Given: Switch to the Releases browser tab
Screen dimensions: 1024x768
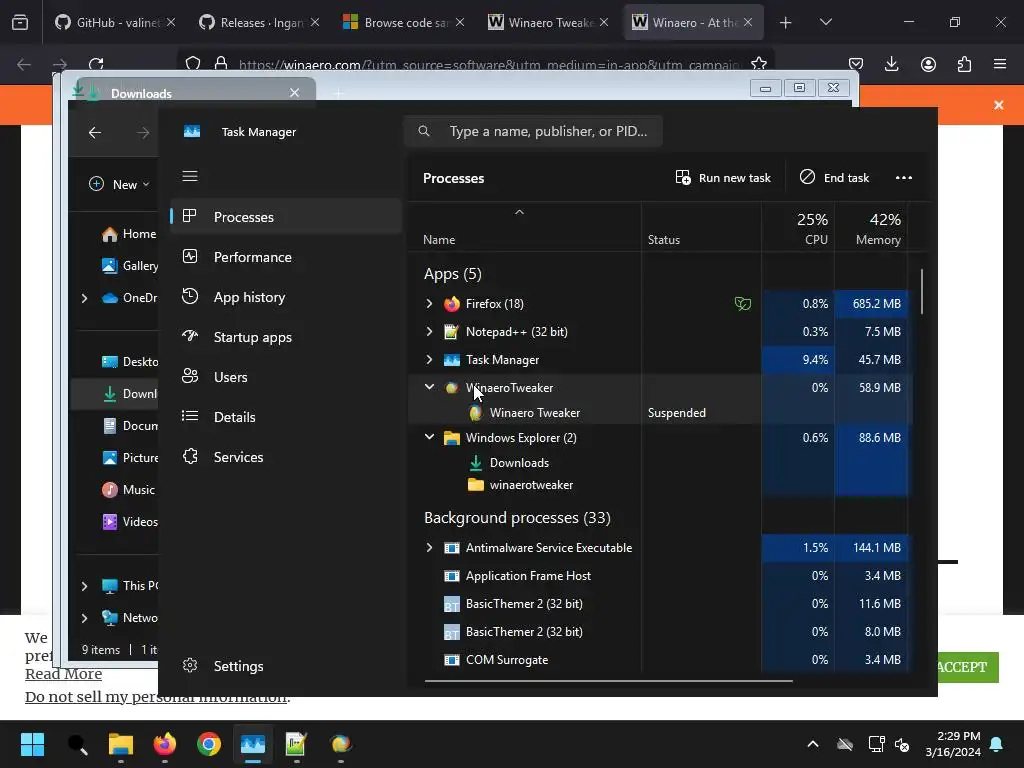Looking at the screenshot, I should click(259, 22).
